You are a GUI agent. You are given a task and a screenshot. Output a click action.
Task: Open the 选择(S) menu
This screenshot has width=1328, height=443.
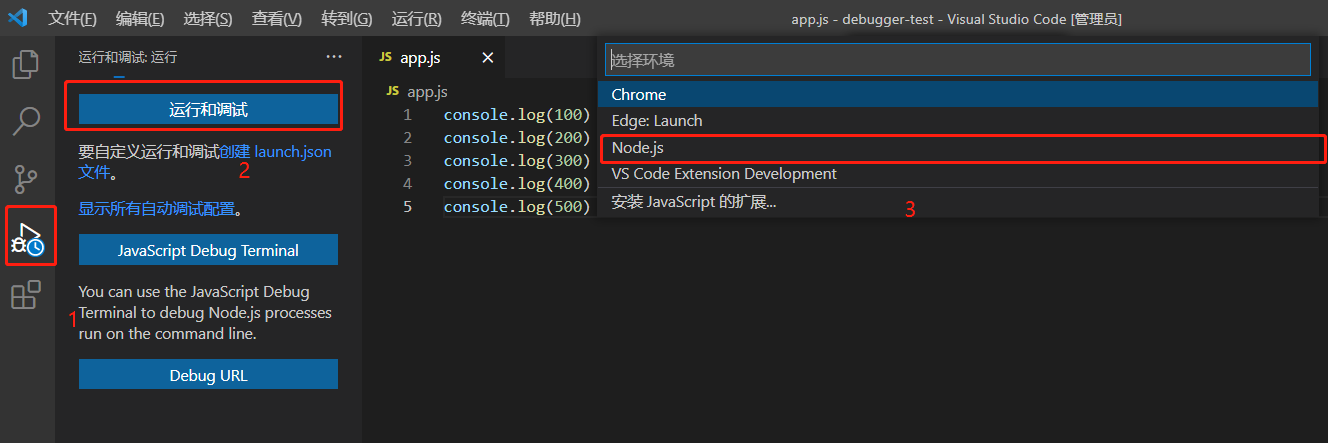tap(208, 19)
